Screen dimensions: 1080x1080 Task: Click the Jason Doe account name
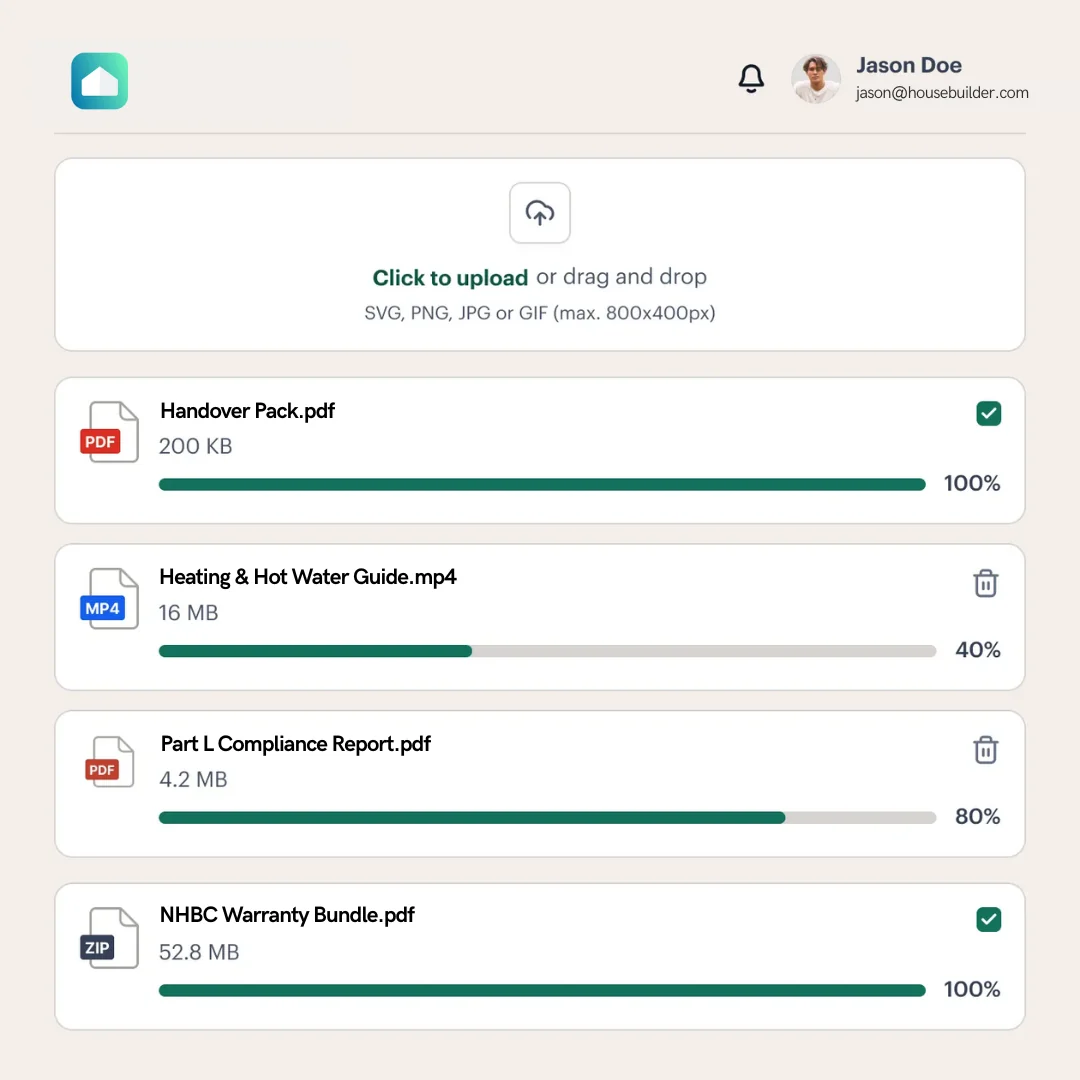[x=909, y=66]
